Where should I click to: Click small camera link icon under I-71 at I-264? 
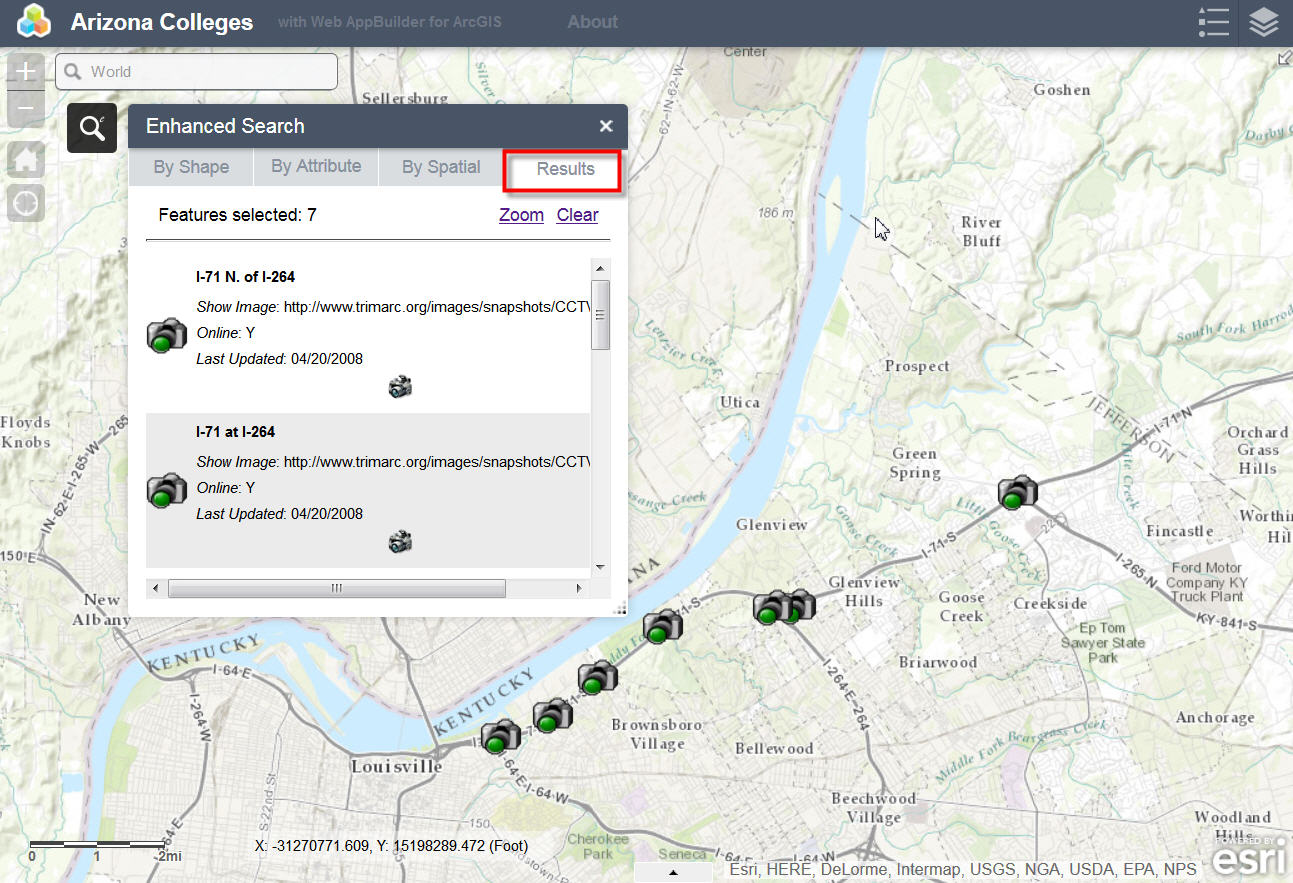(400, 542)
